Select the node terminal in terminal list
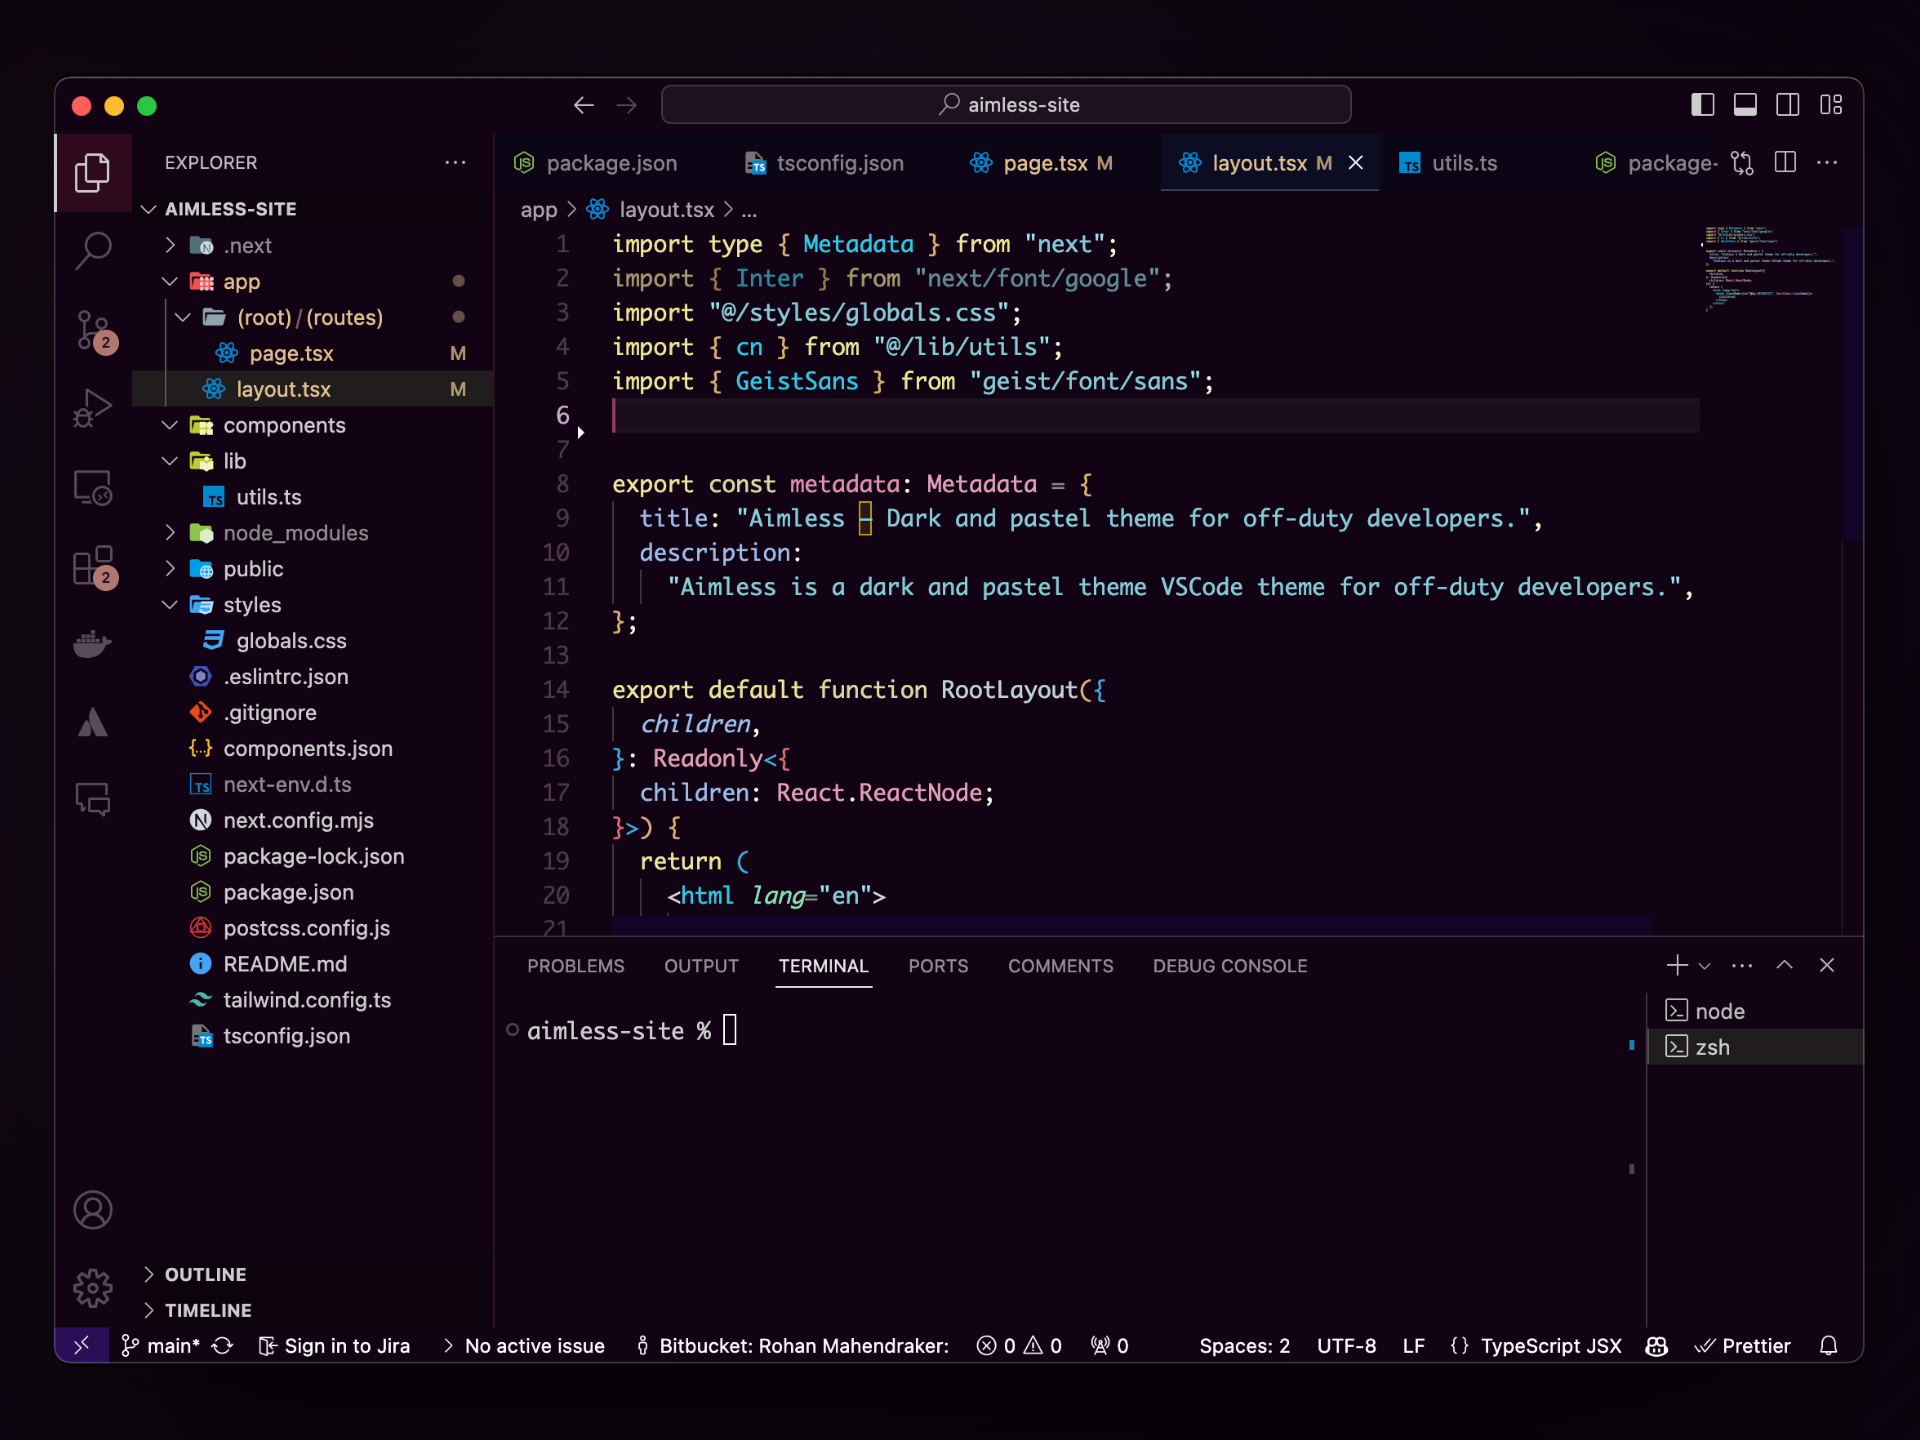Screen dimensions: 1920x1440 [1755, 1011]
